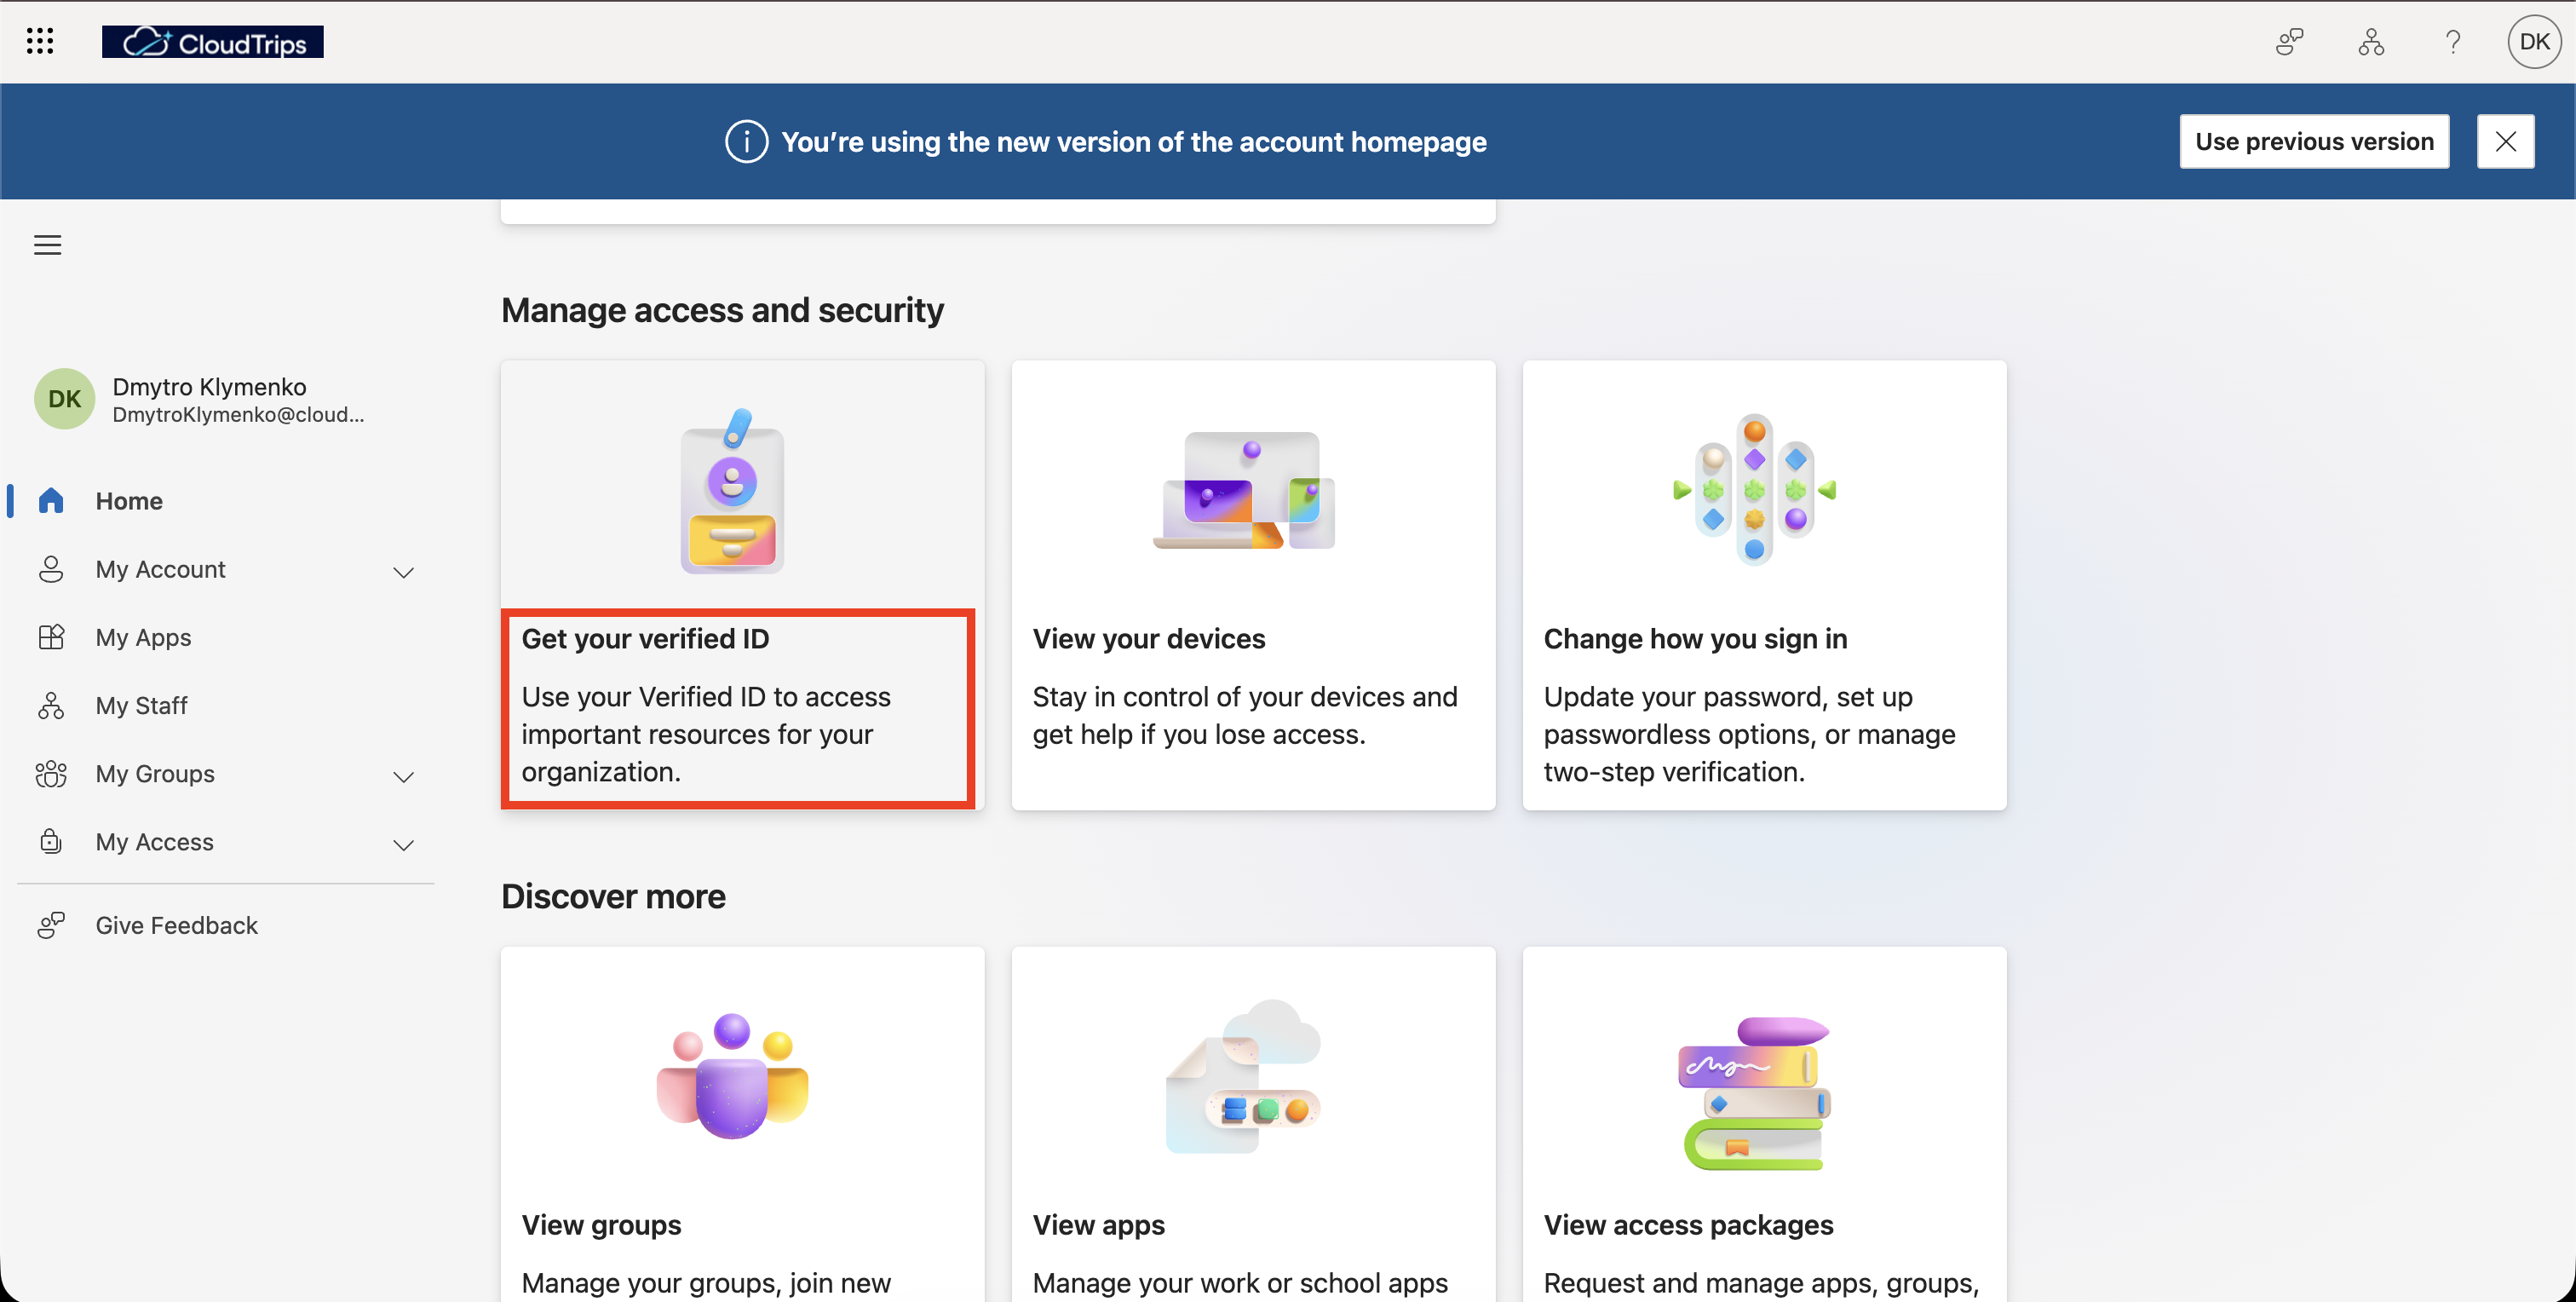2576x1302 pixels.
Task: Expand the My Groups chevron
Action: (403, 777)
